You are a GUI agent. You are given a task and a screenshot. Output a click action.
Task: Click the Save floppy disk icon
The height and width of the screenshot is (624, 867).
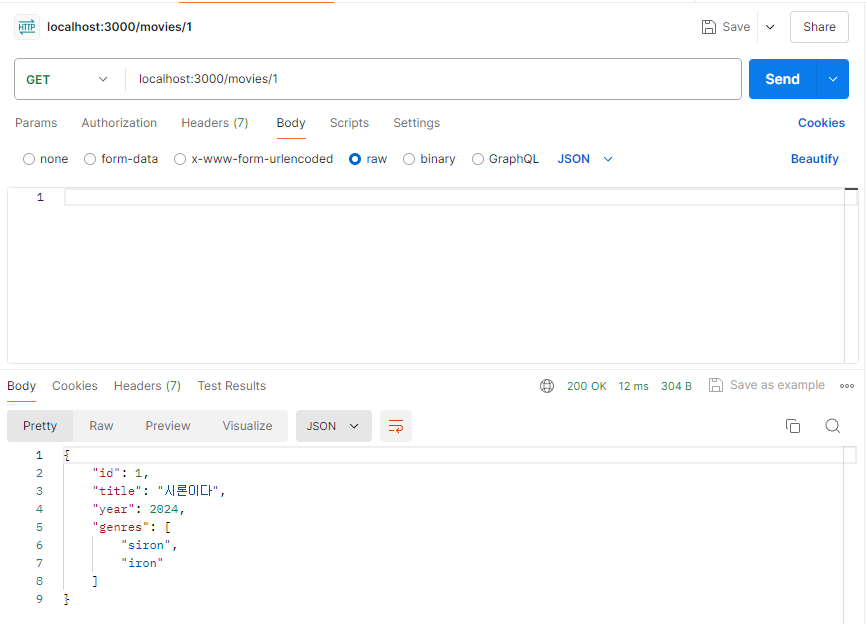click(x=708, y=27)
